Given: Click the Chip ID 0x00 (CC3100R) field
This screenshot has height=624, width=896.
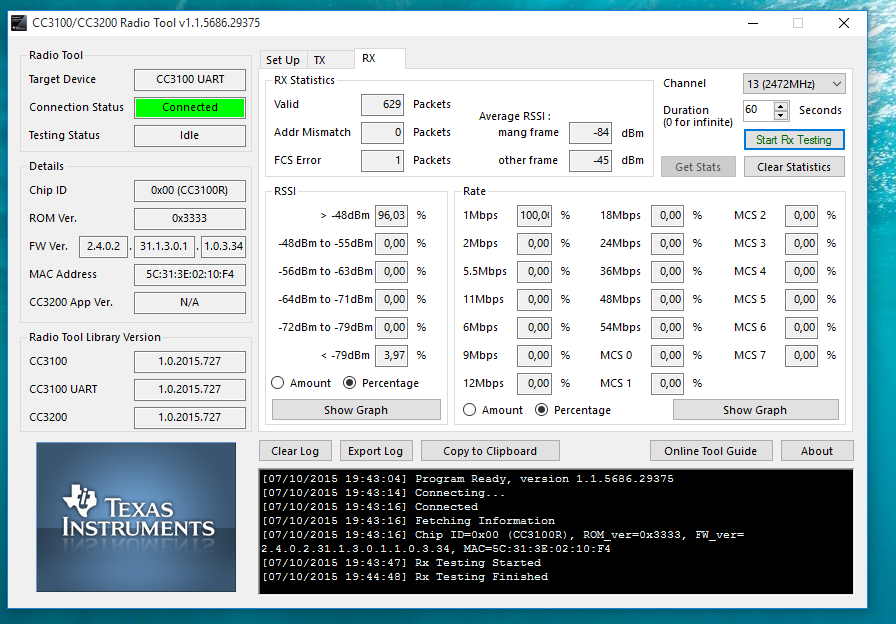Looking at the screenshot, I should point(190,190).
